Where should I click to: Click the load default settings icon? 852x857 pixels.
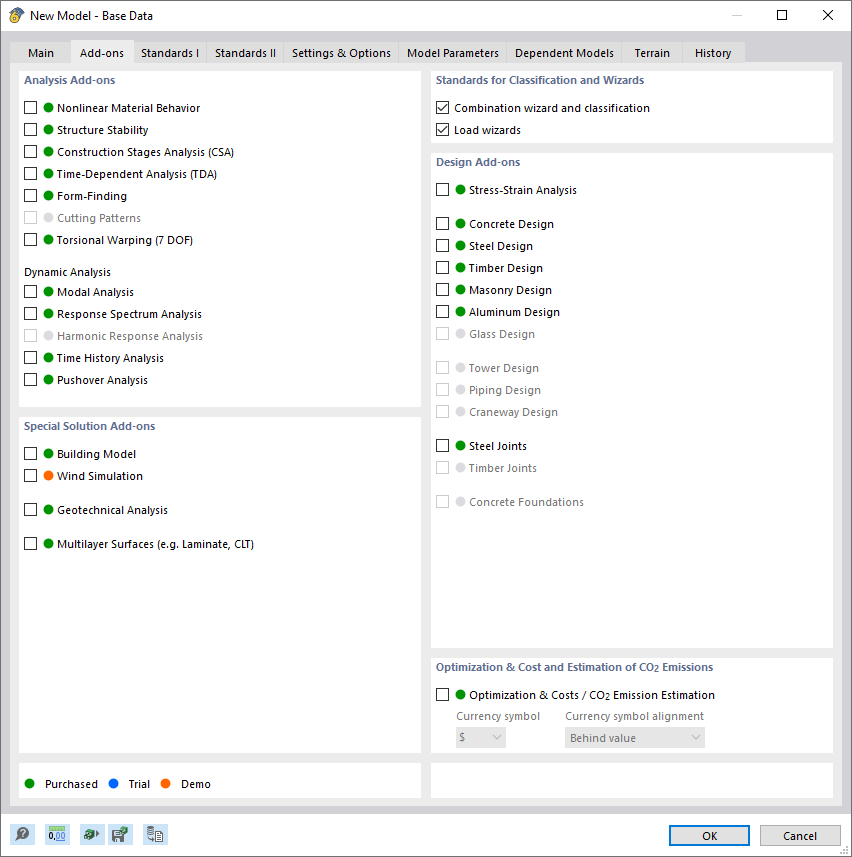(92, 835)
